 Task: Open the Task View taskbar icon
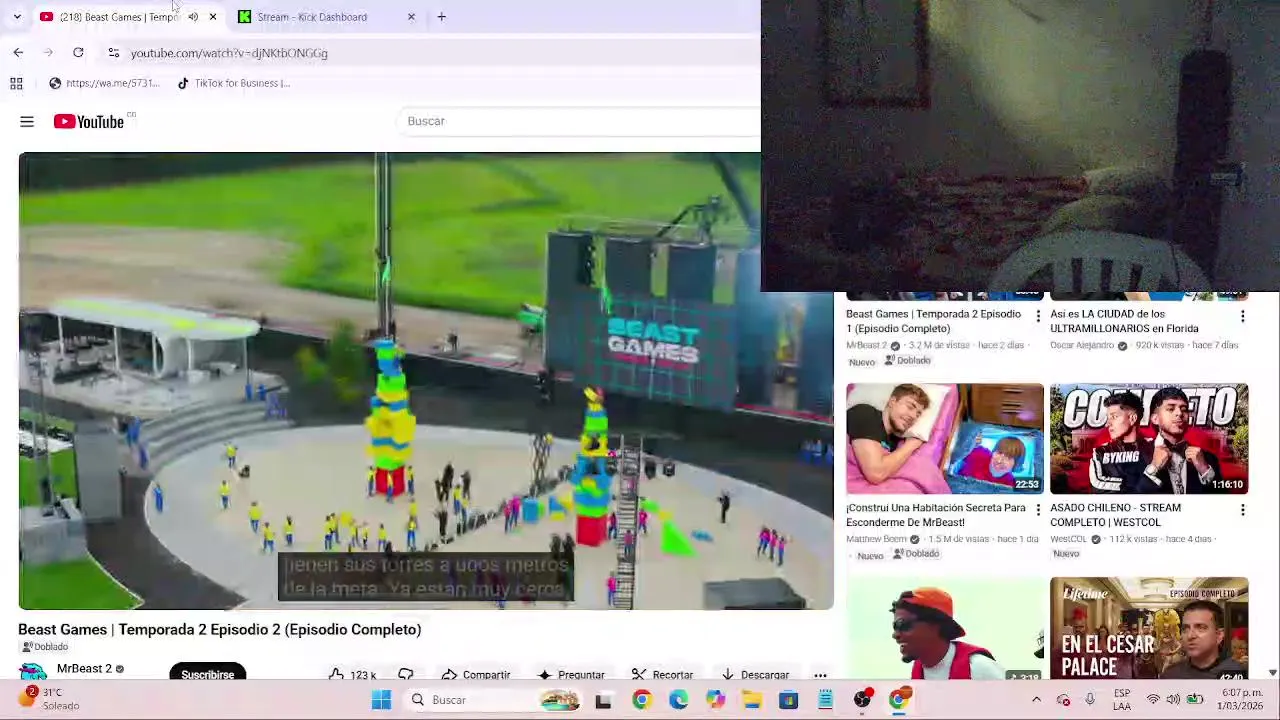[x=603, y=700]
